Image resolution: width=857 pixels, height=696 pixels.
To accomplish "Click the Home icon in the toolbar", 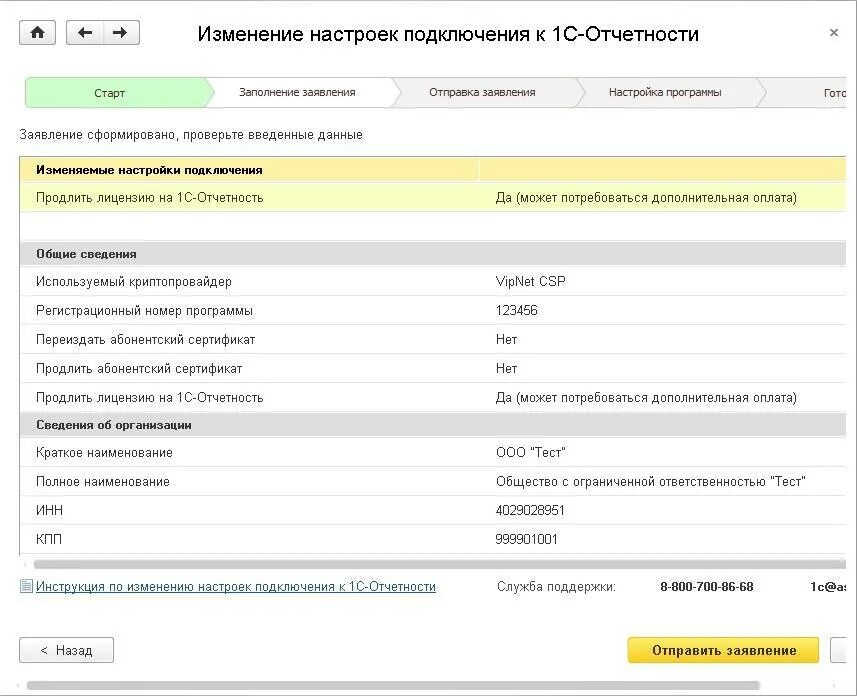I will [37, 32].
